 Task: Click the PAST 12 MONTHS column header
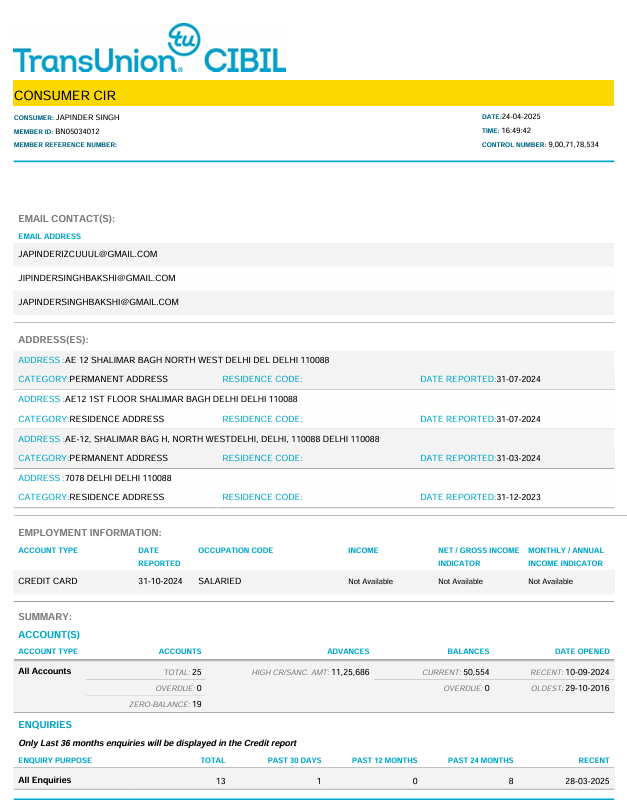point(385,760)
